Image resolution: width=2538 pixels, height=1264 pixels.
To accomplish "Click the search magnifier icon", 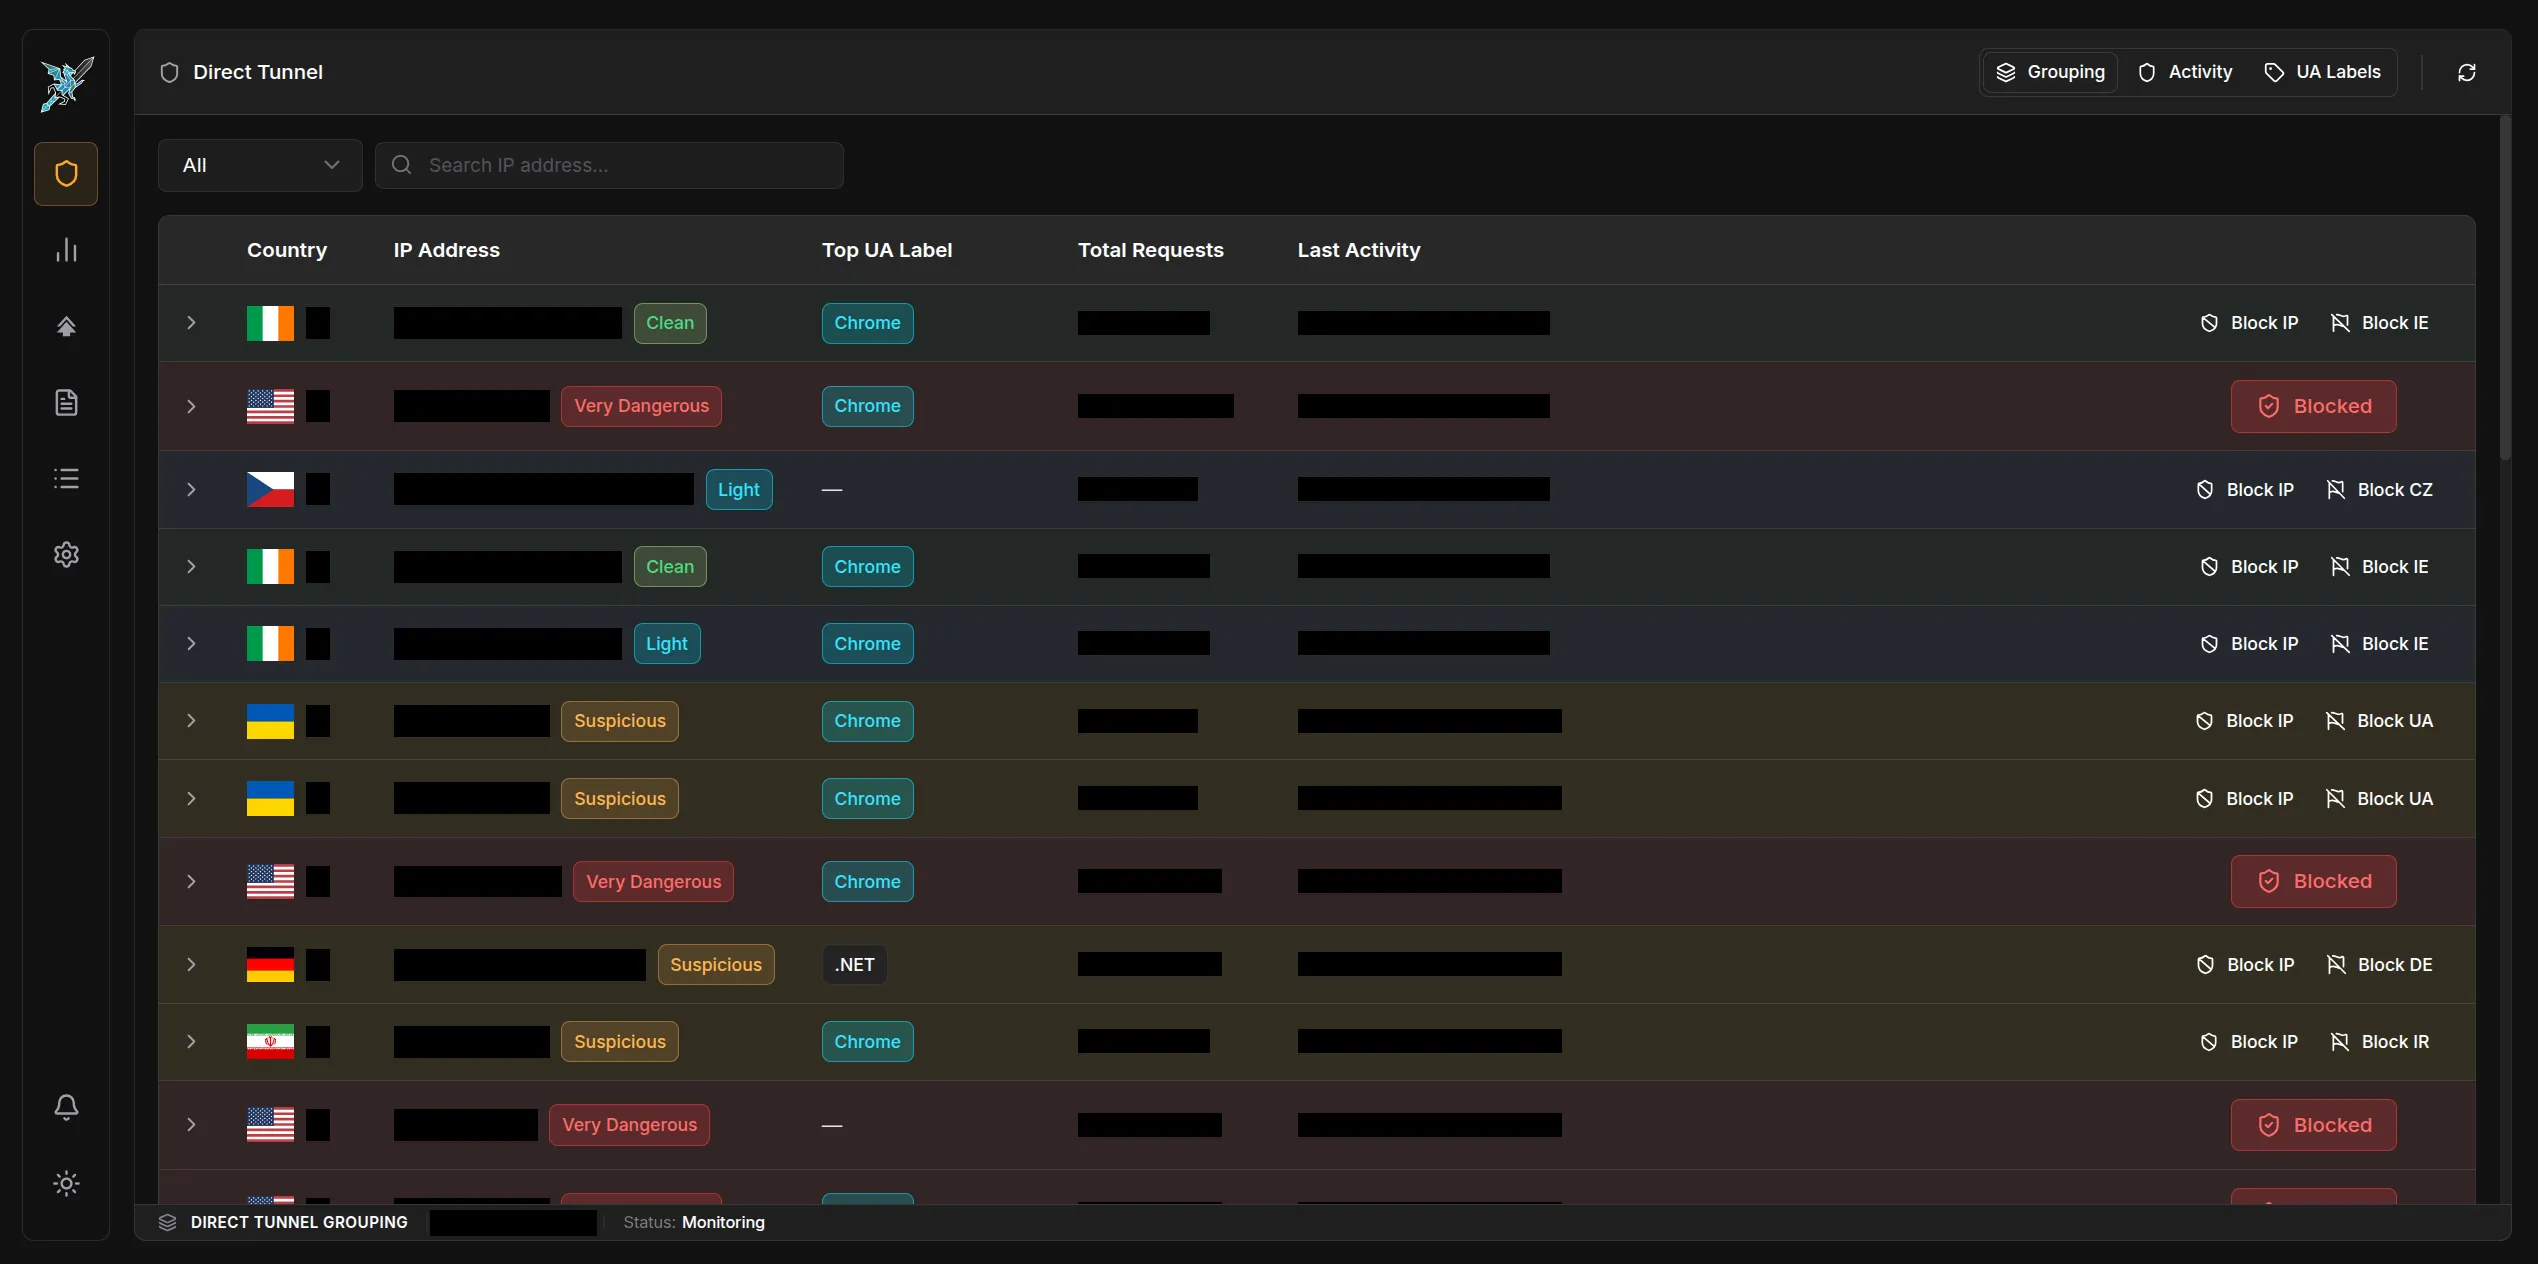I will 401,165.
